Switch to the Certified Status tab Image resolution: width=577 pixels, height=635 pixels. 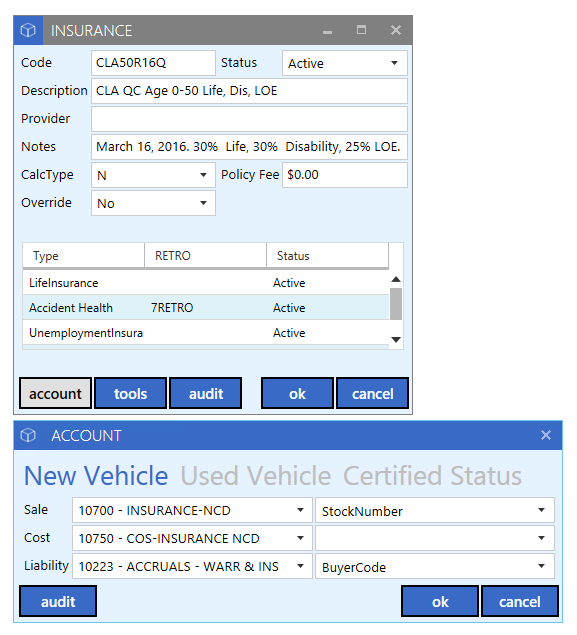[x=432, y=475]
